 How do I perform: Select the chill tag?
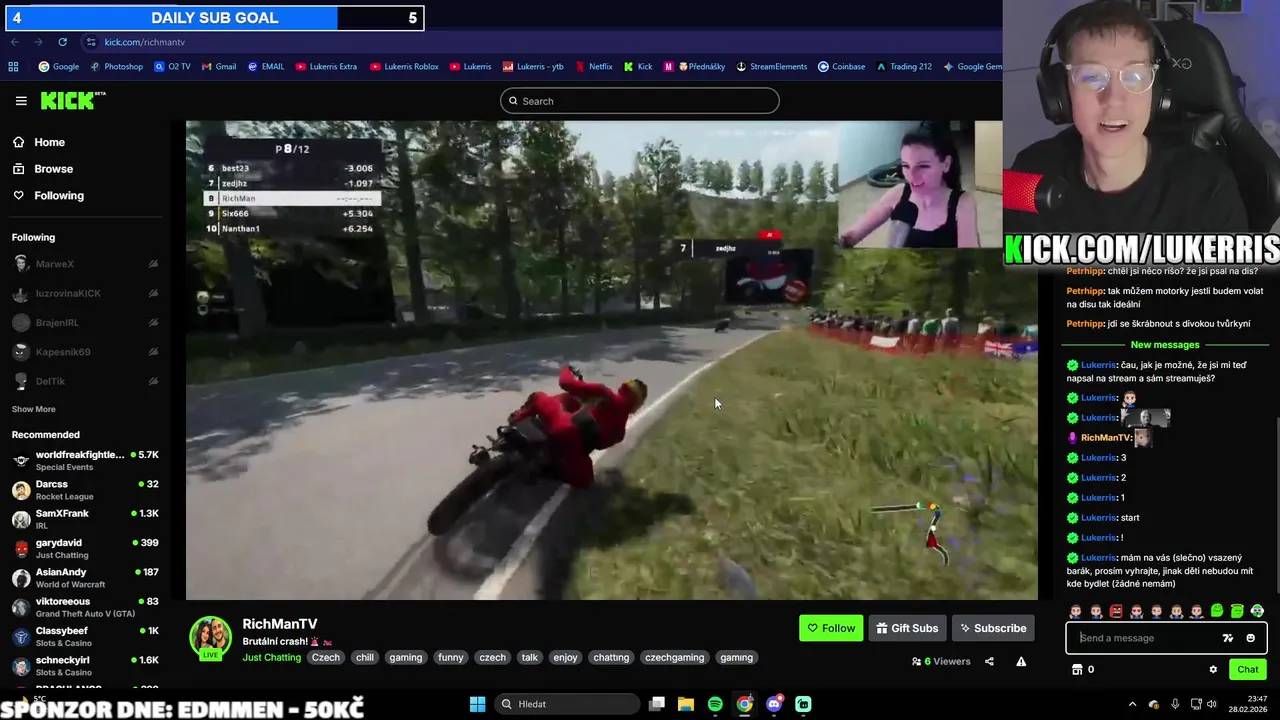tap(365, 657)
